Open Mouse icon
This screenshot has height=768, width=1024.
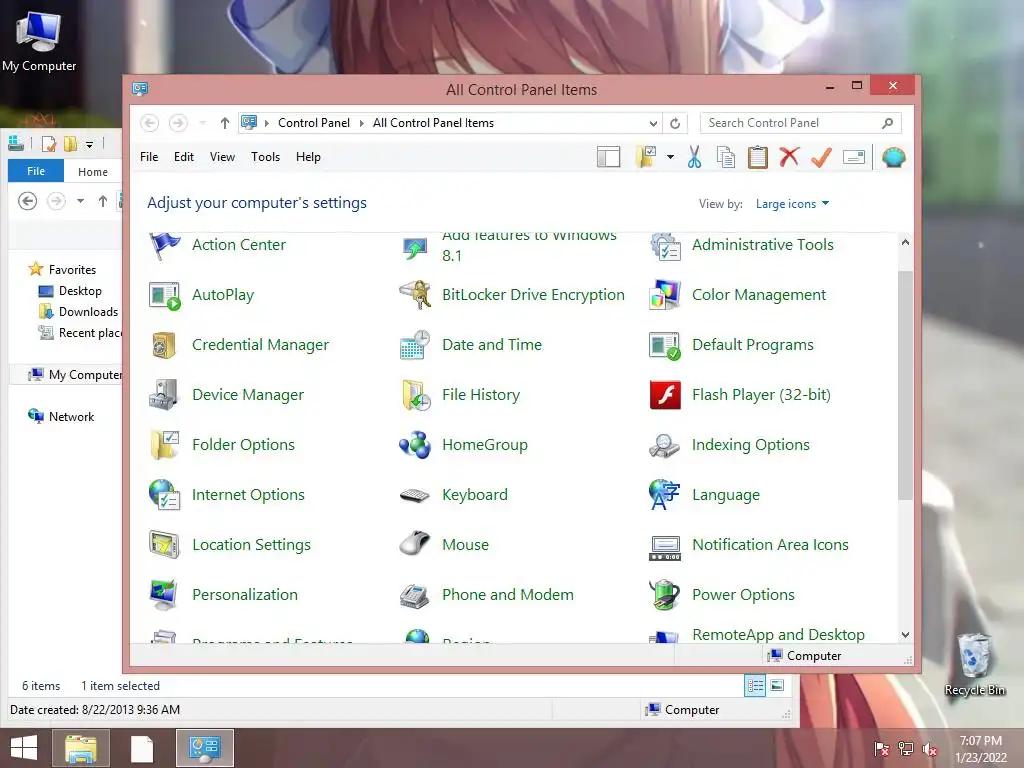(415, 543)
